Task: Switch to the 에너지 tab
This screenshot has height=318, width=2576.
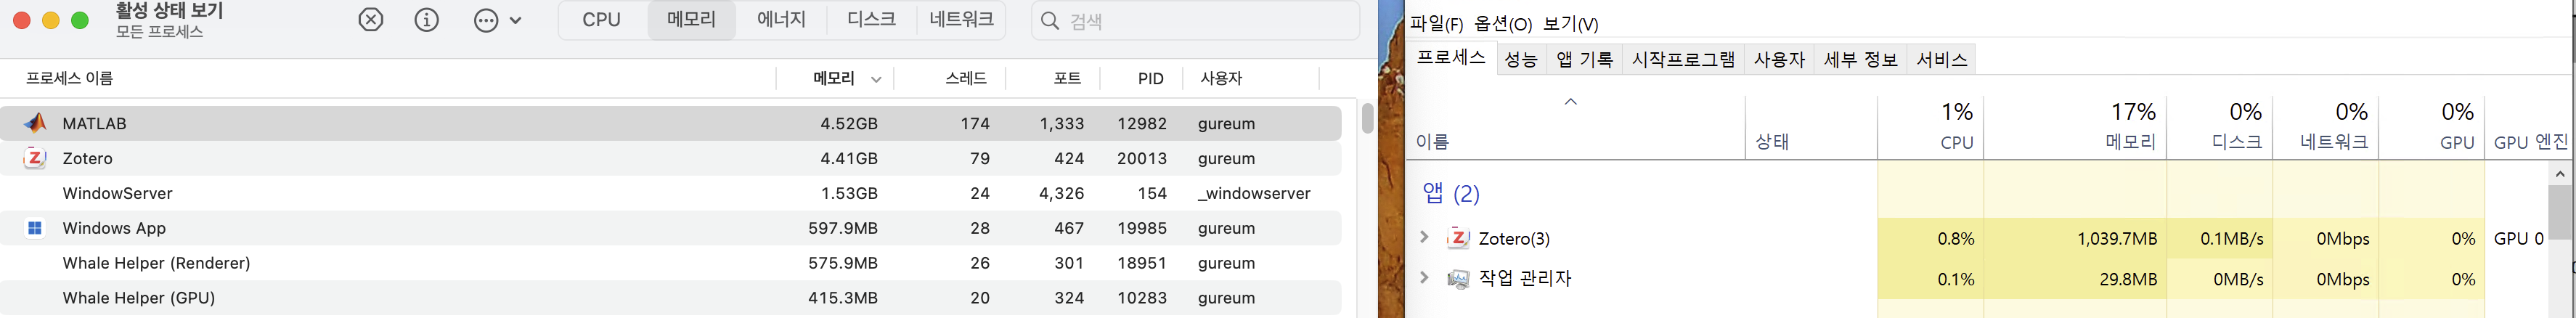Action: click(x=781, y=20)
